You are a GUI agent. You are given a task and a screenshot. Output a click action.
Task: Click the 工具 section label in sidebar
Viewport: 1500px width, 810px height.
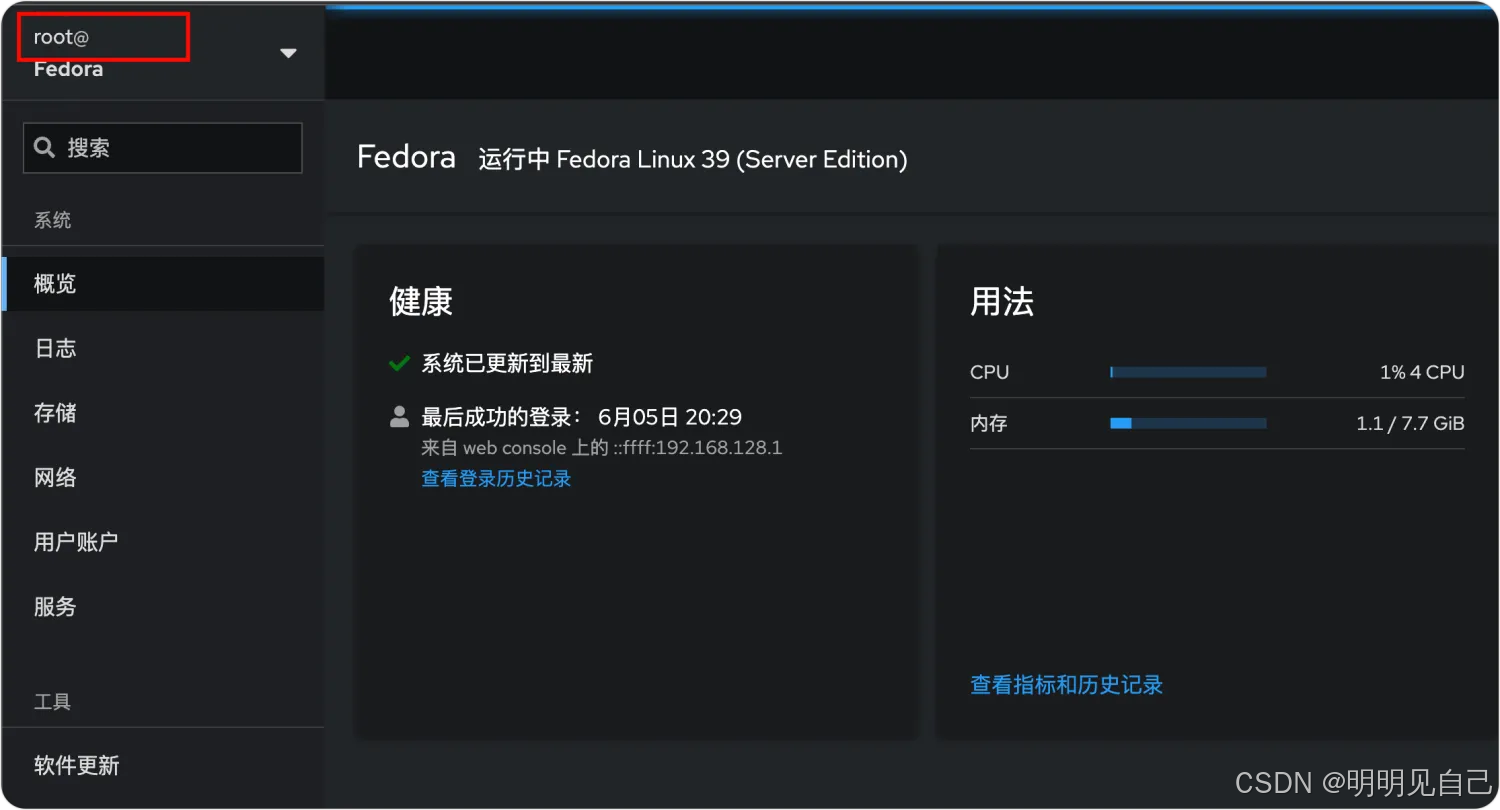click(53, 702)
